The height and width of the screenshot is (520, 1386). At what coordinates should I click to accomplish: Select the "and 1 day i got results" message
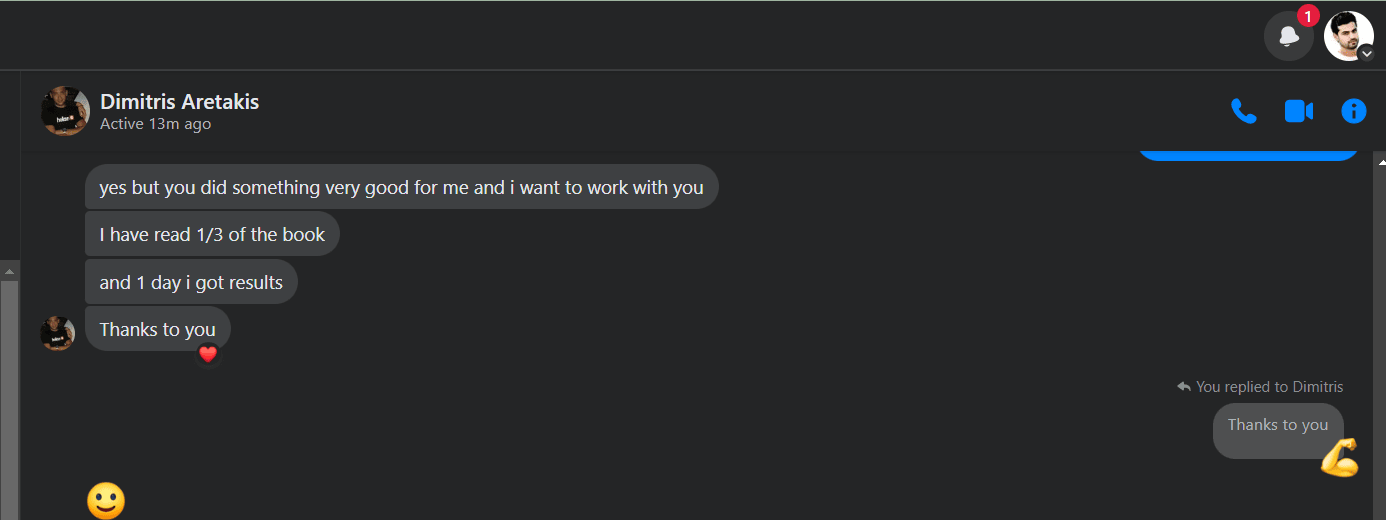191,282
